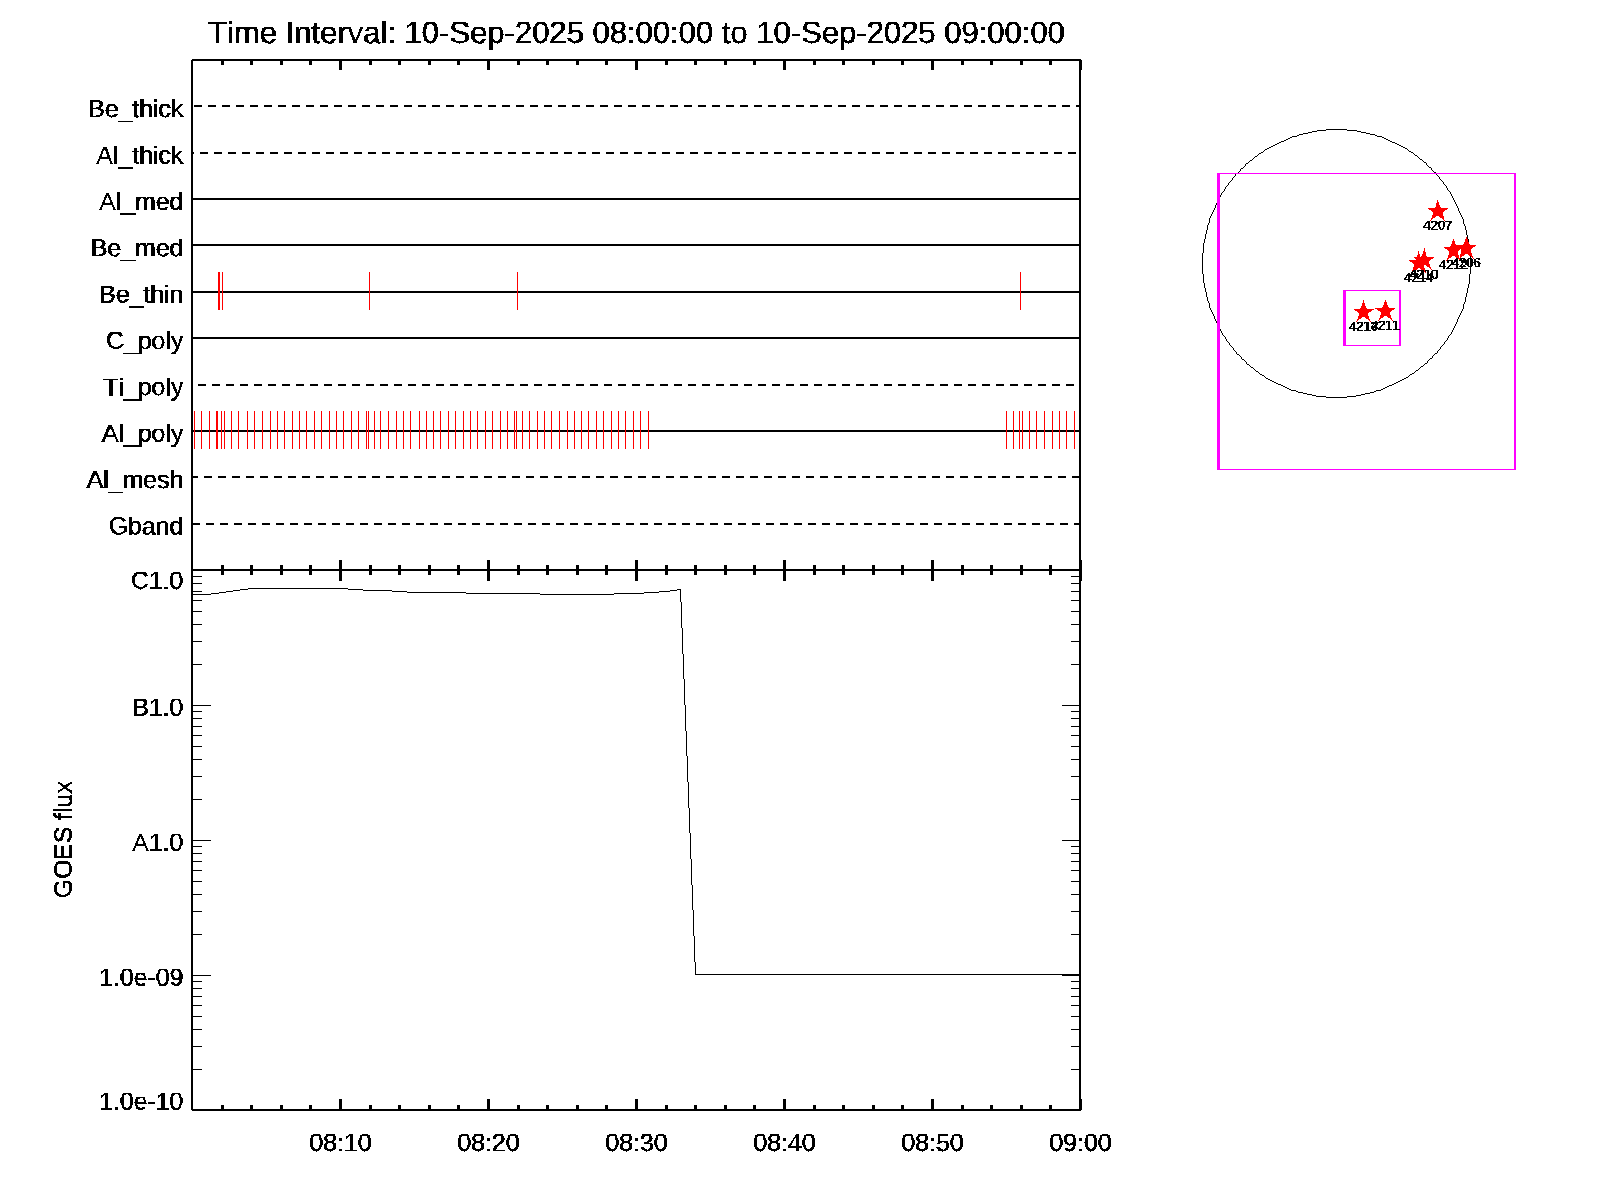The image size is (1600, 1200).
Task: Click the Be_thick filter label
Action: (x=136, y=109)
